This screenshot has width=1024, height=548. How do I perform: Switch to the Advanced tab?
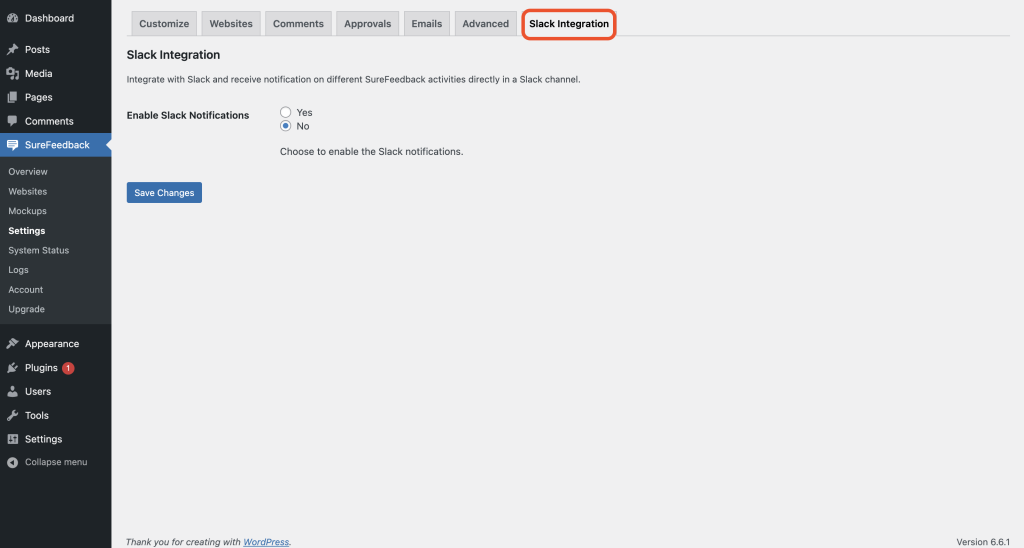485,24
